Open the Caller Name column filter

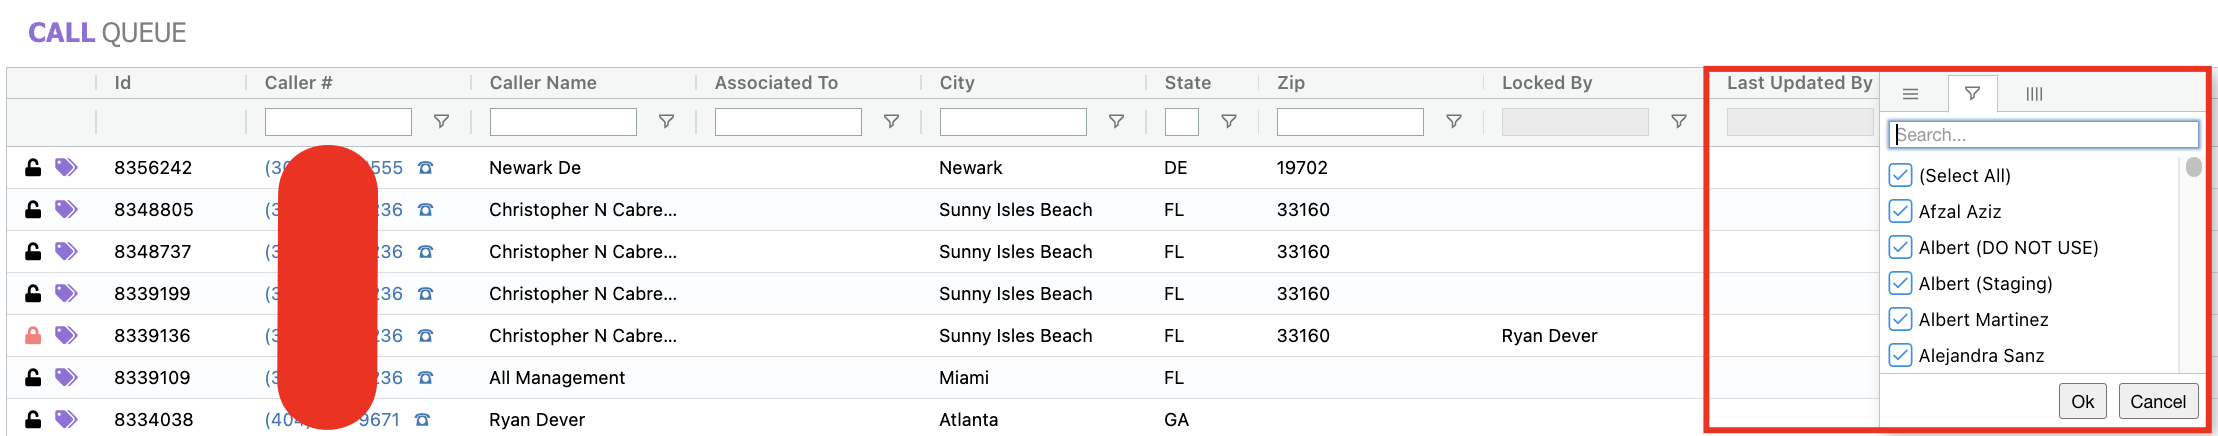click(x=666, y=122)
